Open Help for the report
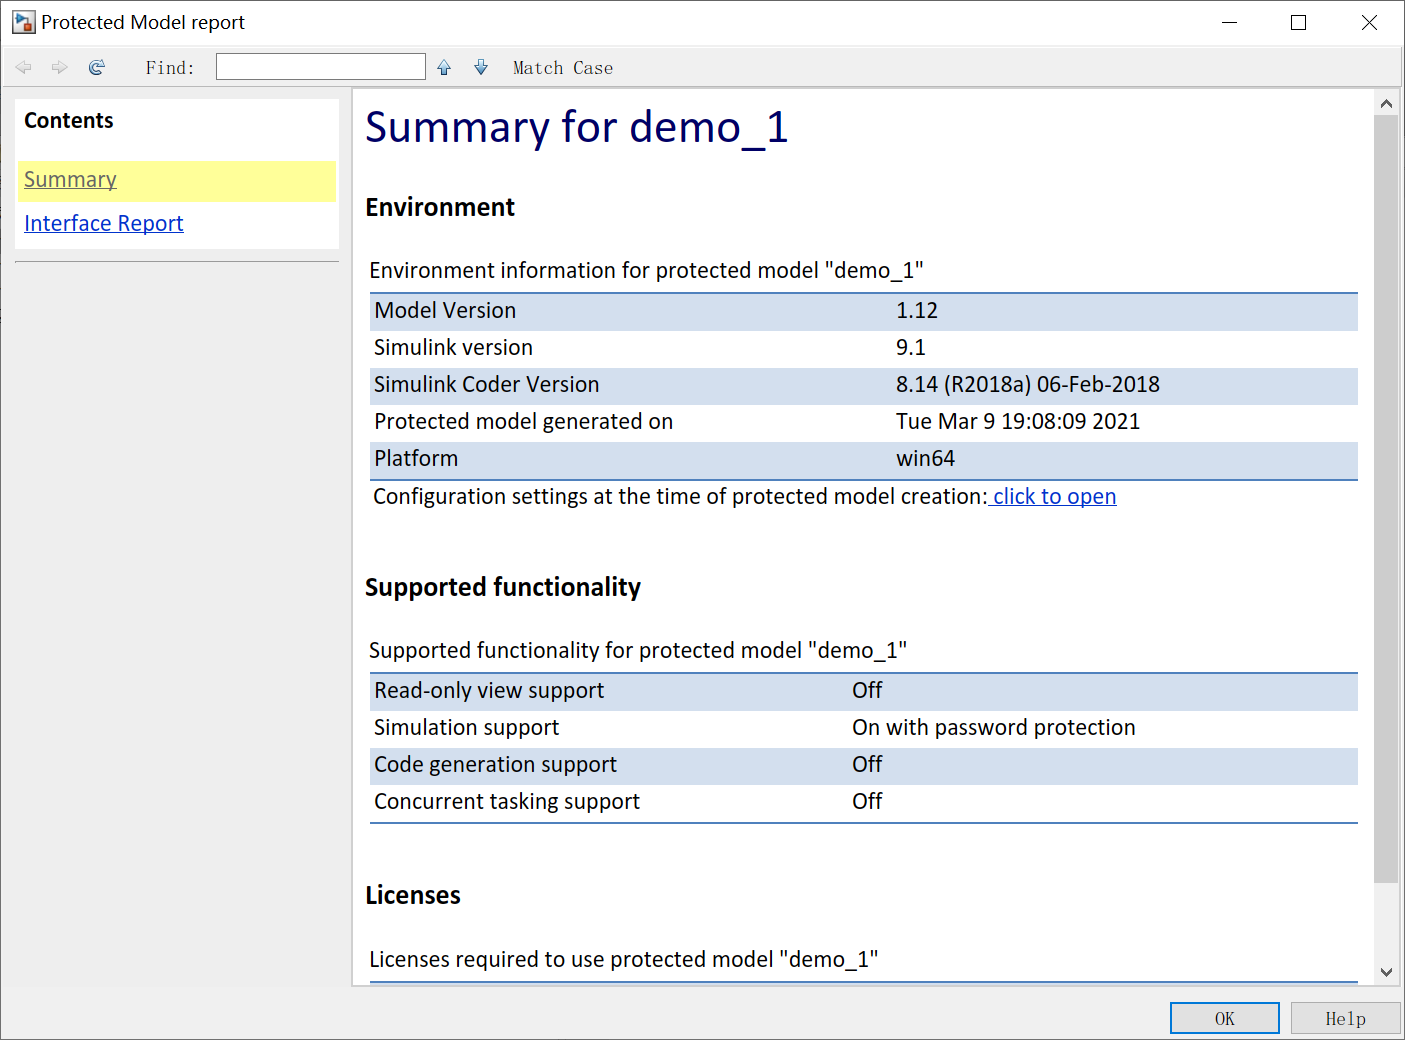The width and height of the screenshot is (1405, 1040). [x=1345, y=1018]
